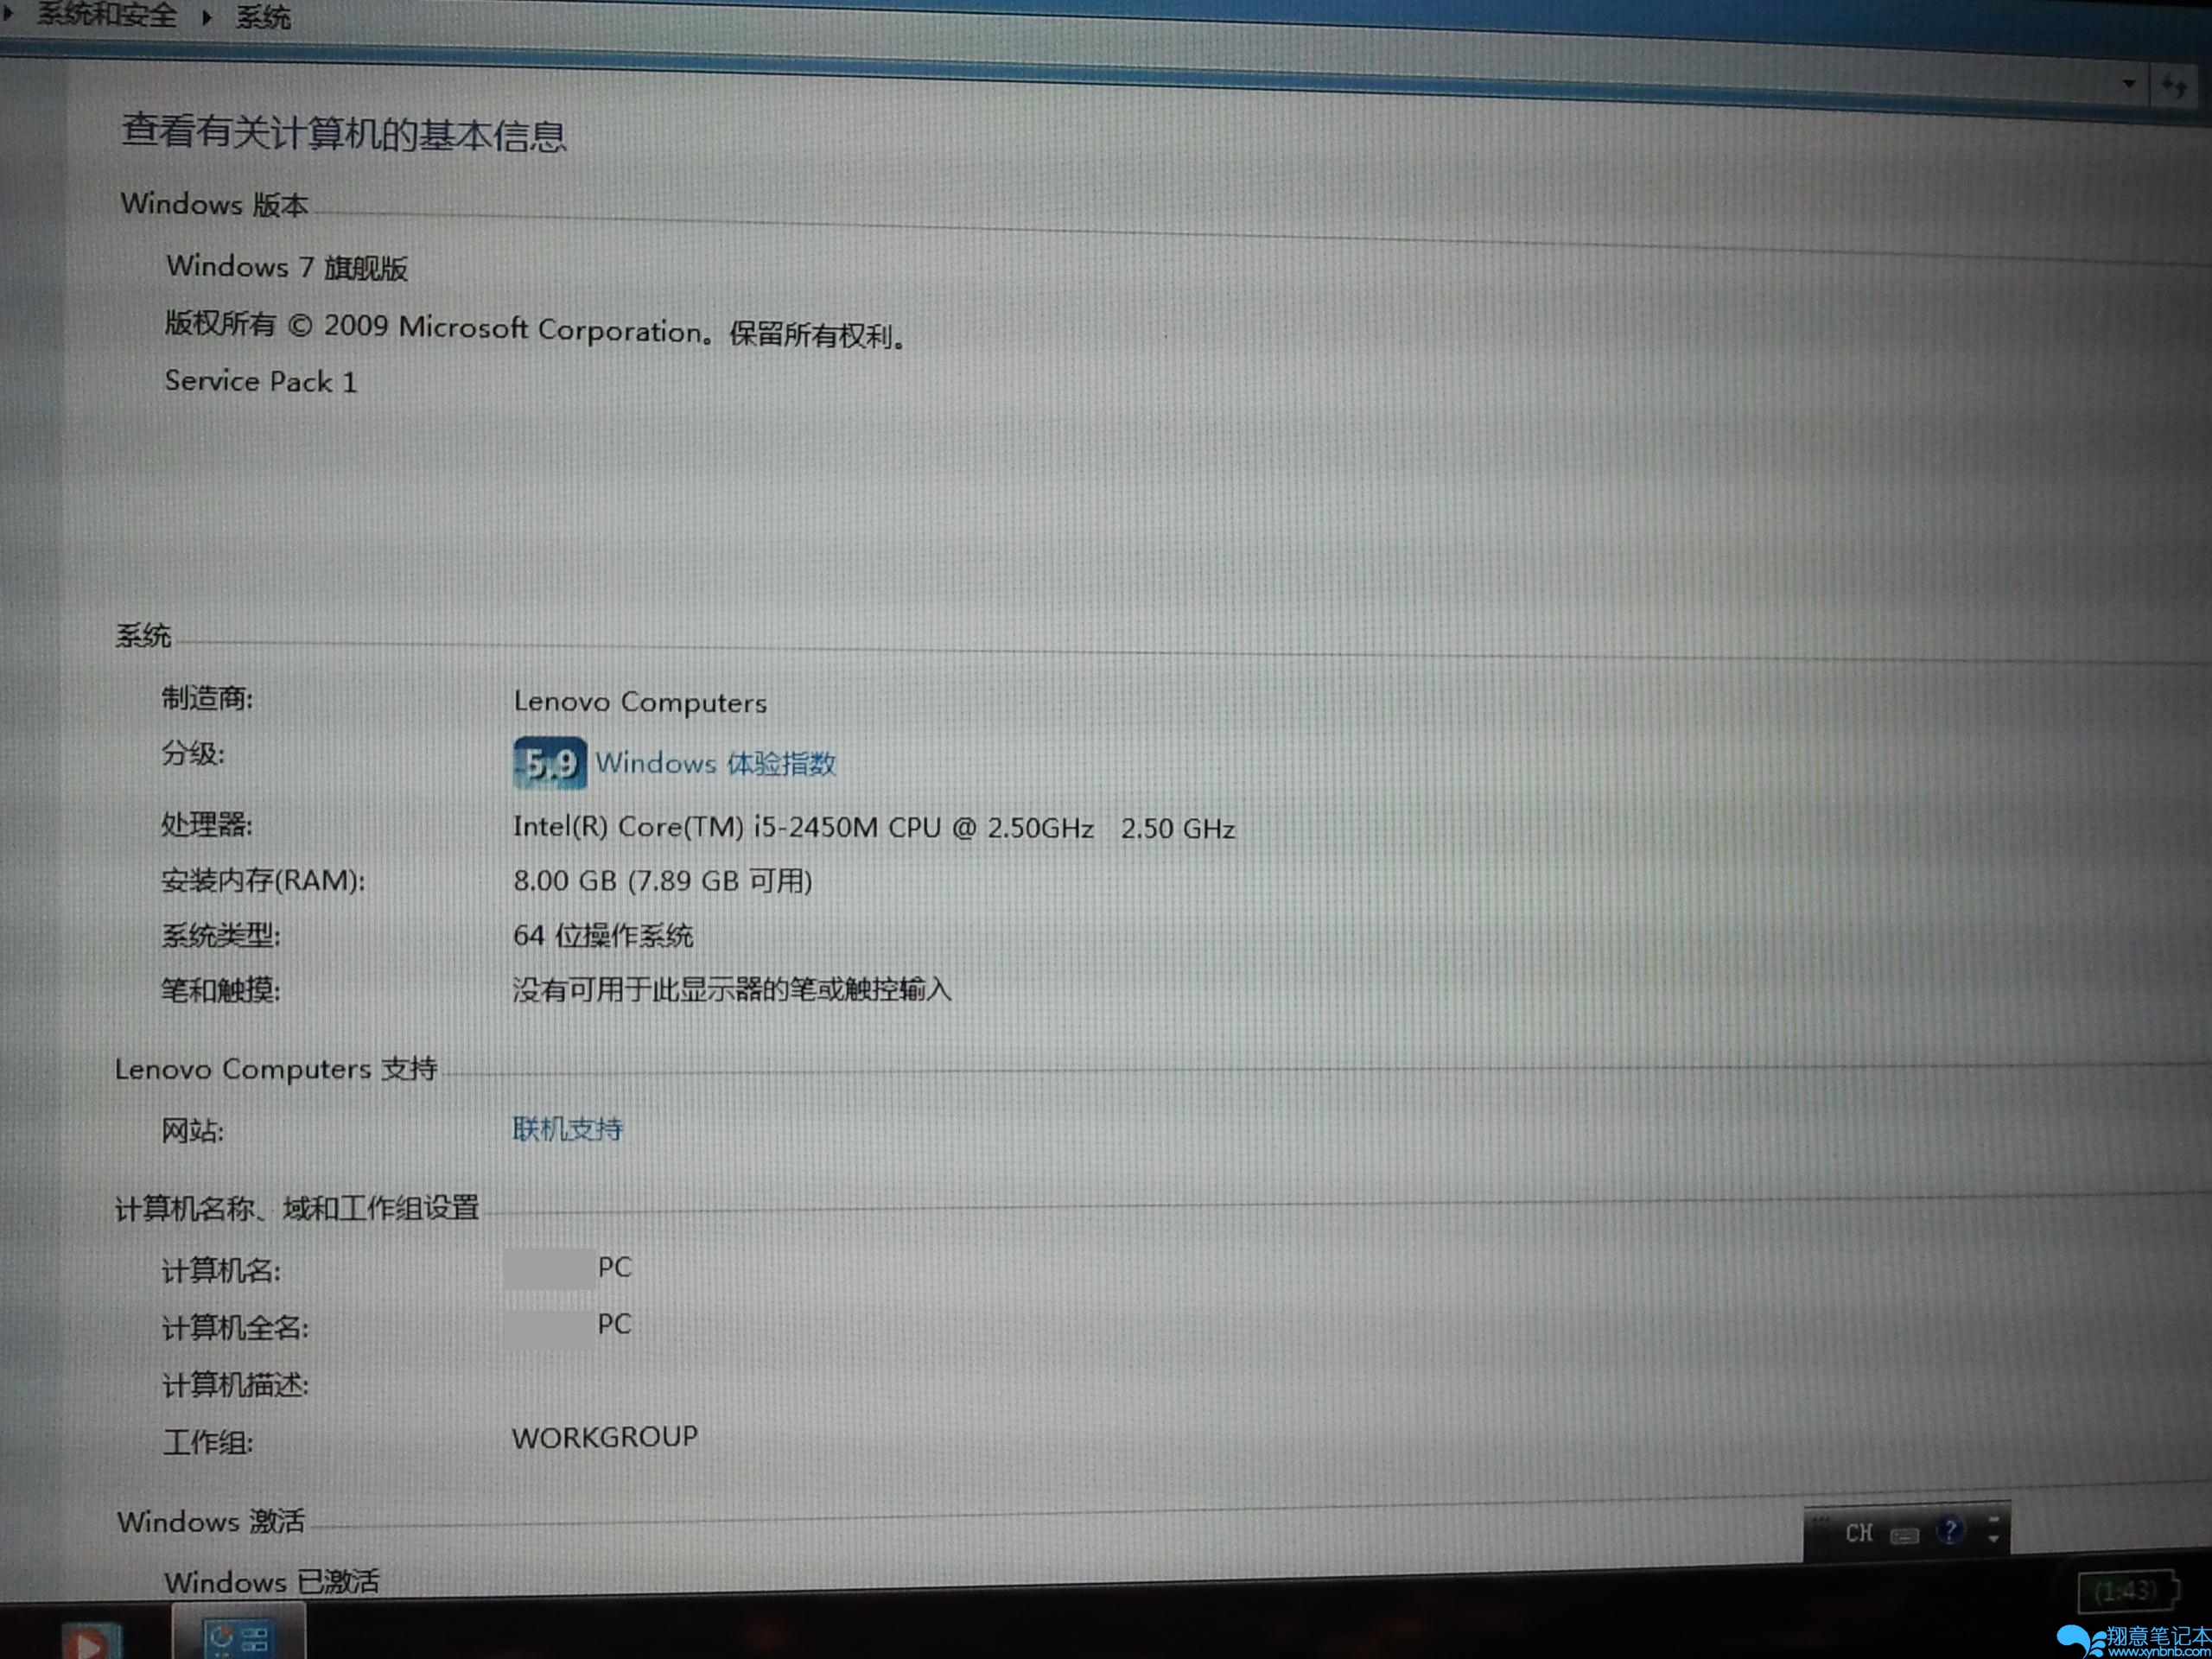Viewport: 2212px width, 1659px height.
Task: Click the CH language indicator
Action: (1858, 1533)
